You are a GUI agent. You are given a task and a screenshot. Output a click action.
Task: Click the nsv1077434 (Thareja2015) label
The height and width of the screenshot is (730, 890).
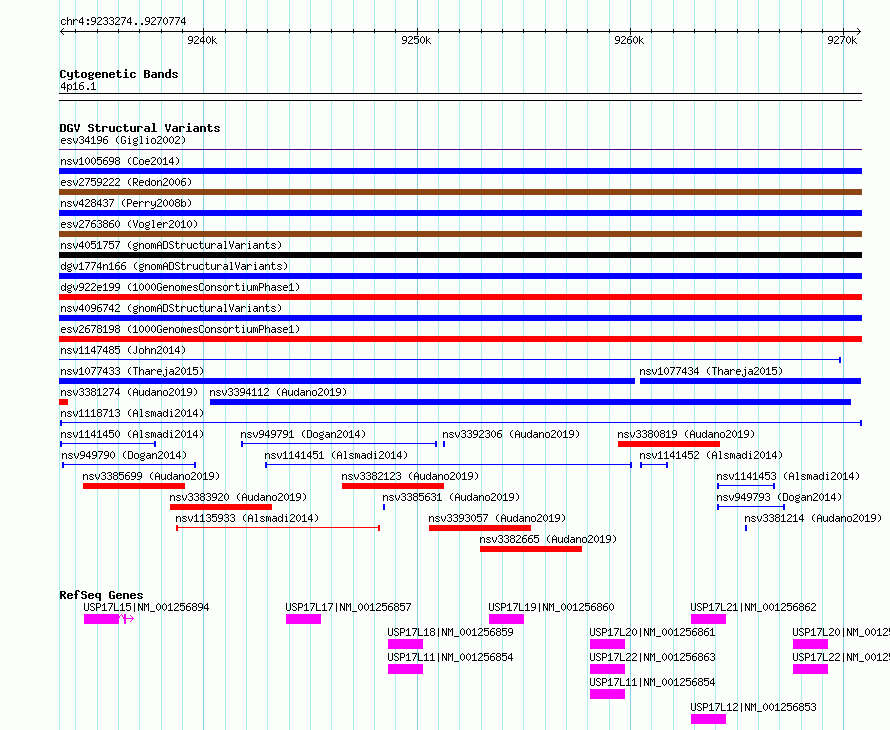[711, 371]
